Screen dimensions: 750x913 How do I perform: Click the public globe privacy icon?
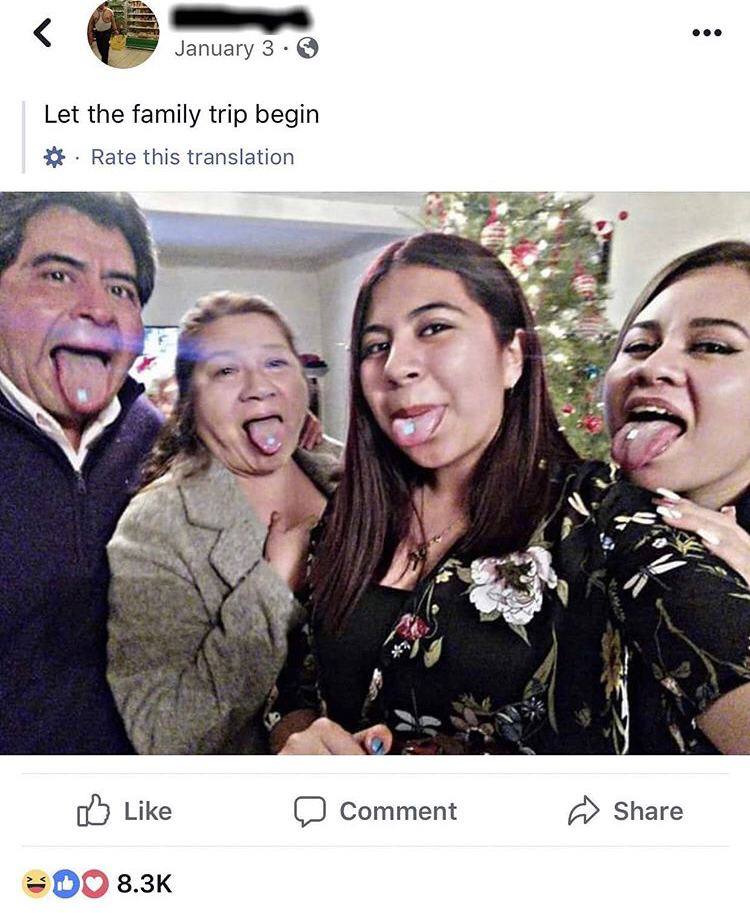point(307,48)
